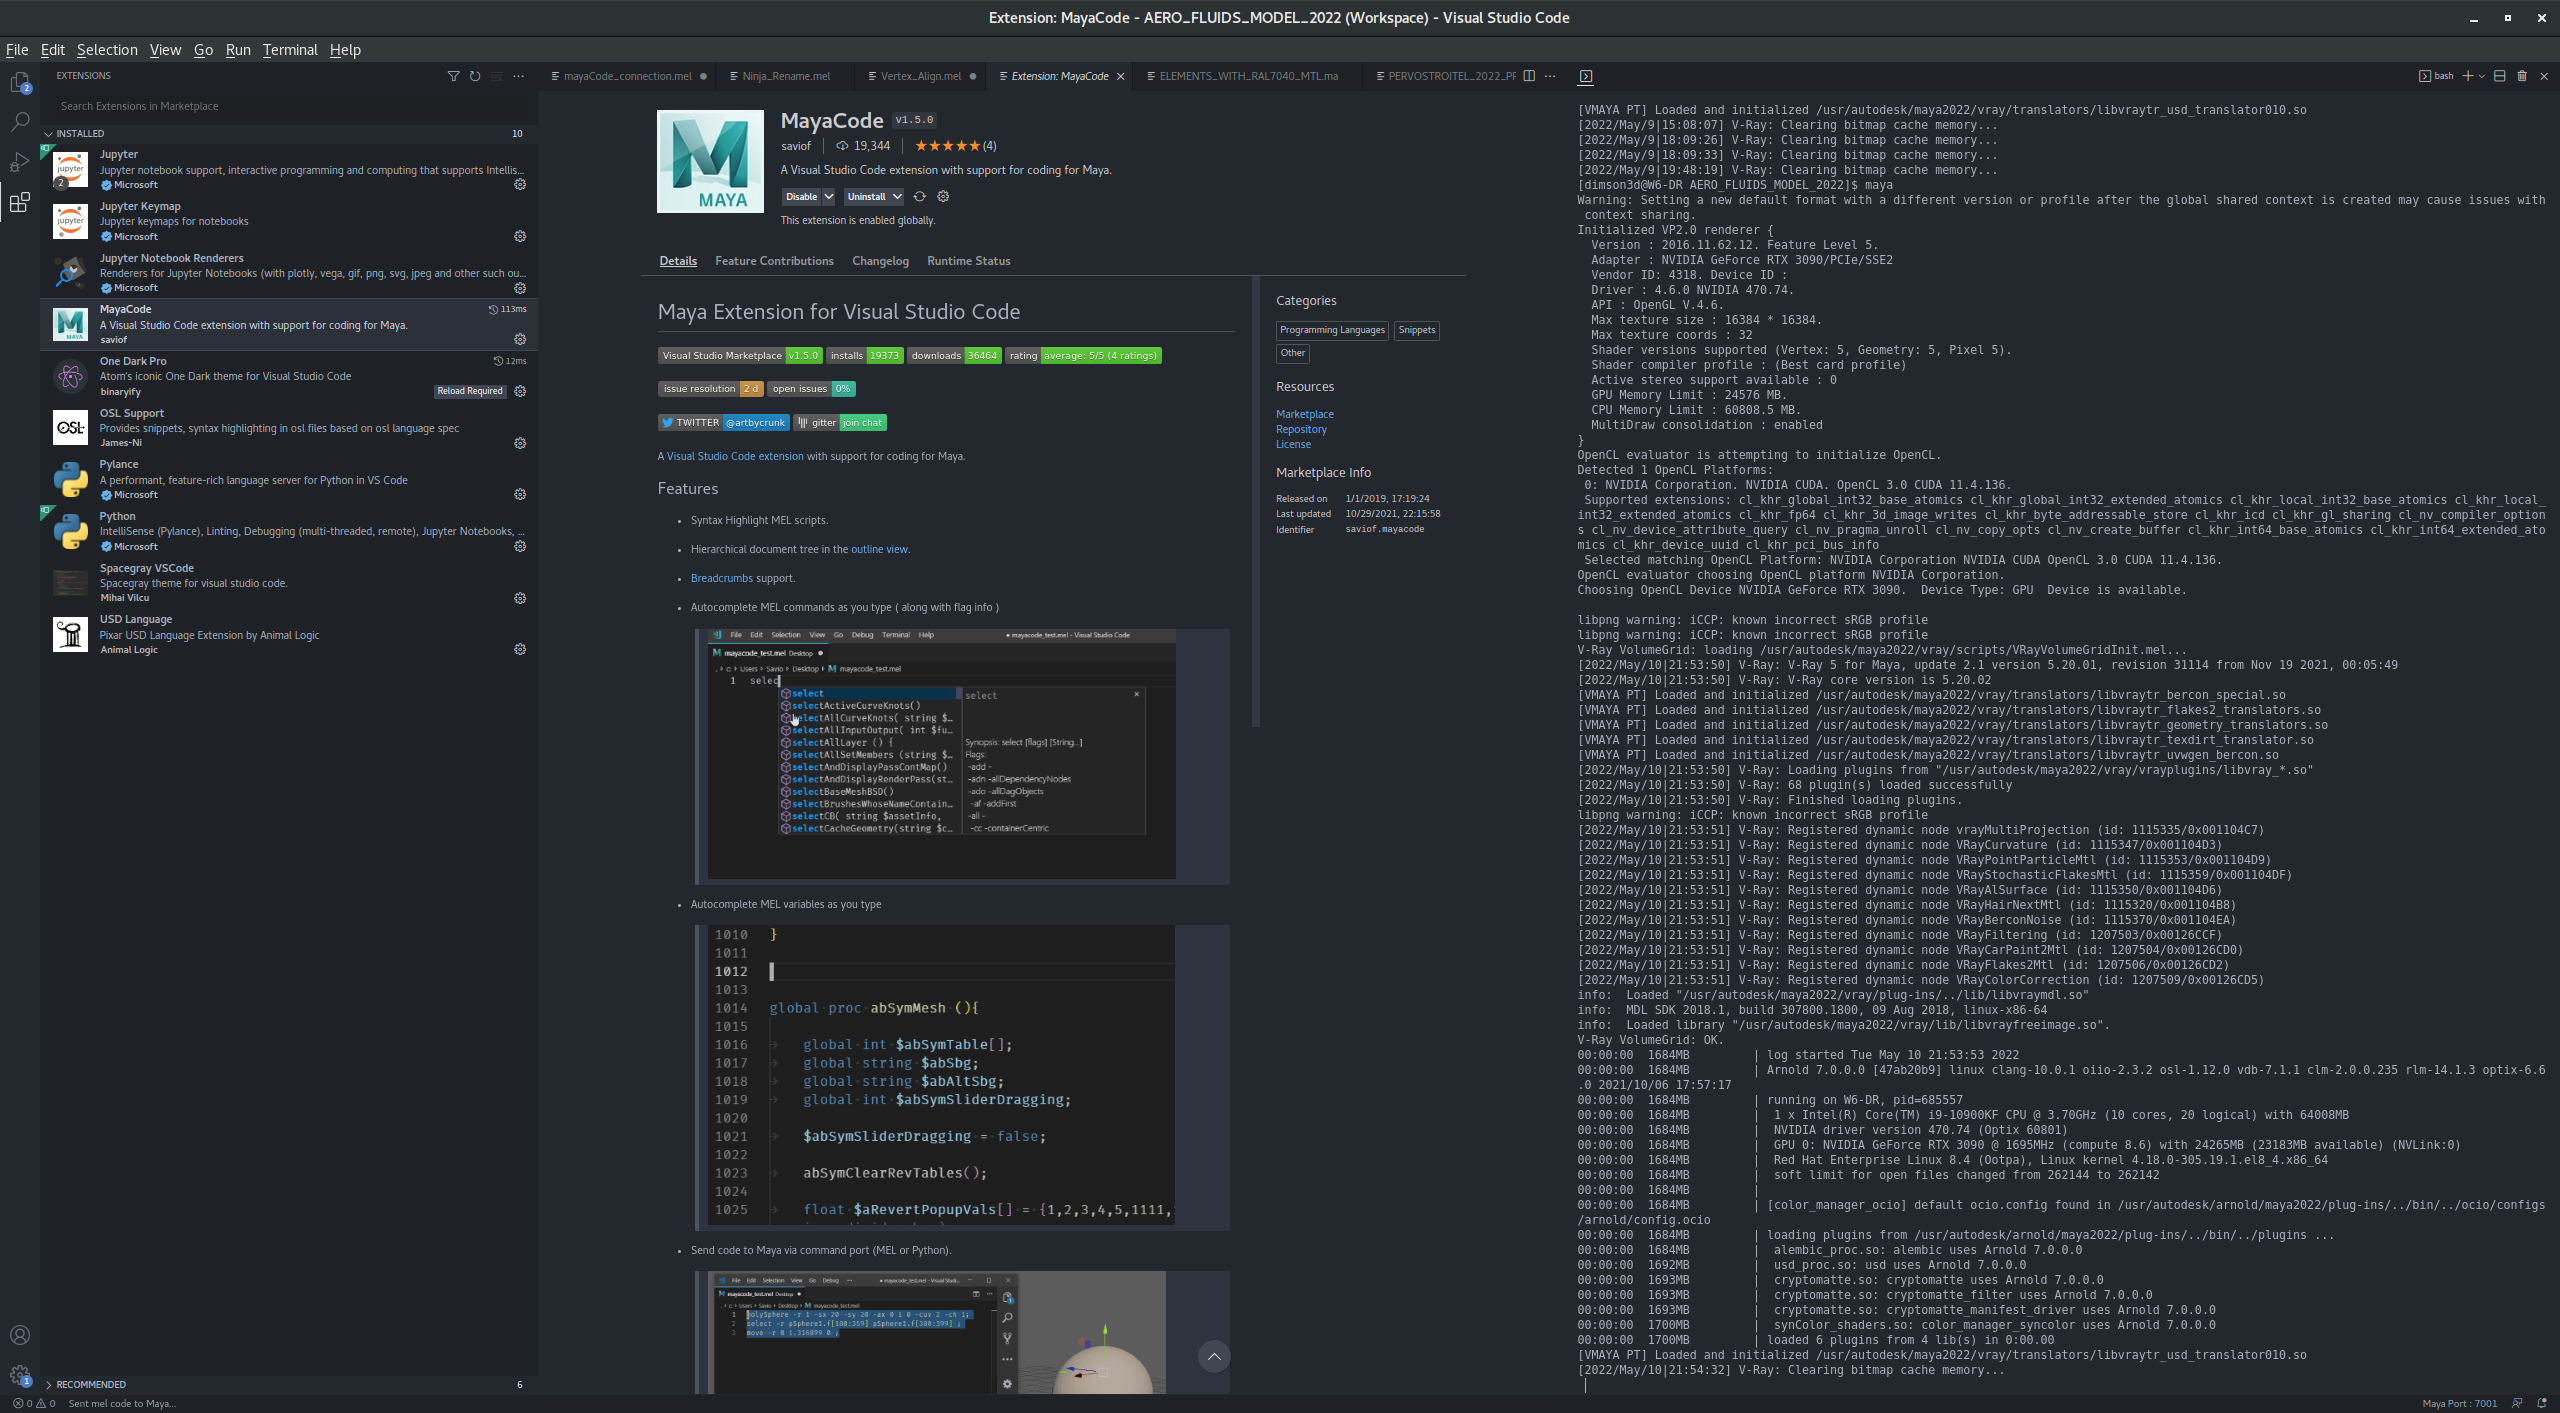2560x1413 pixels.
Task: Open the Terminal menu
Action: pyautogui.click(x=290, y=49)
